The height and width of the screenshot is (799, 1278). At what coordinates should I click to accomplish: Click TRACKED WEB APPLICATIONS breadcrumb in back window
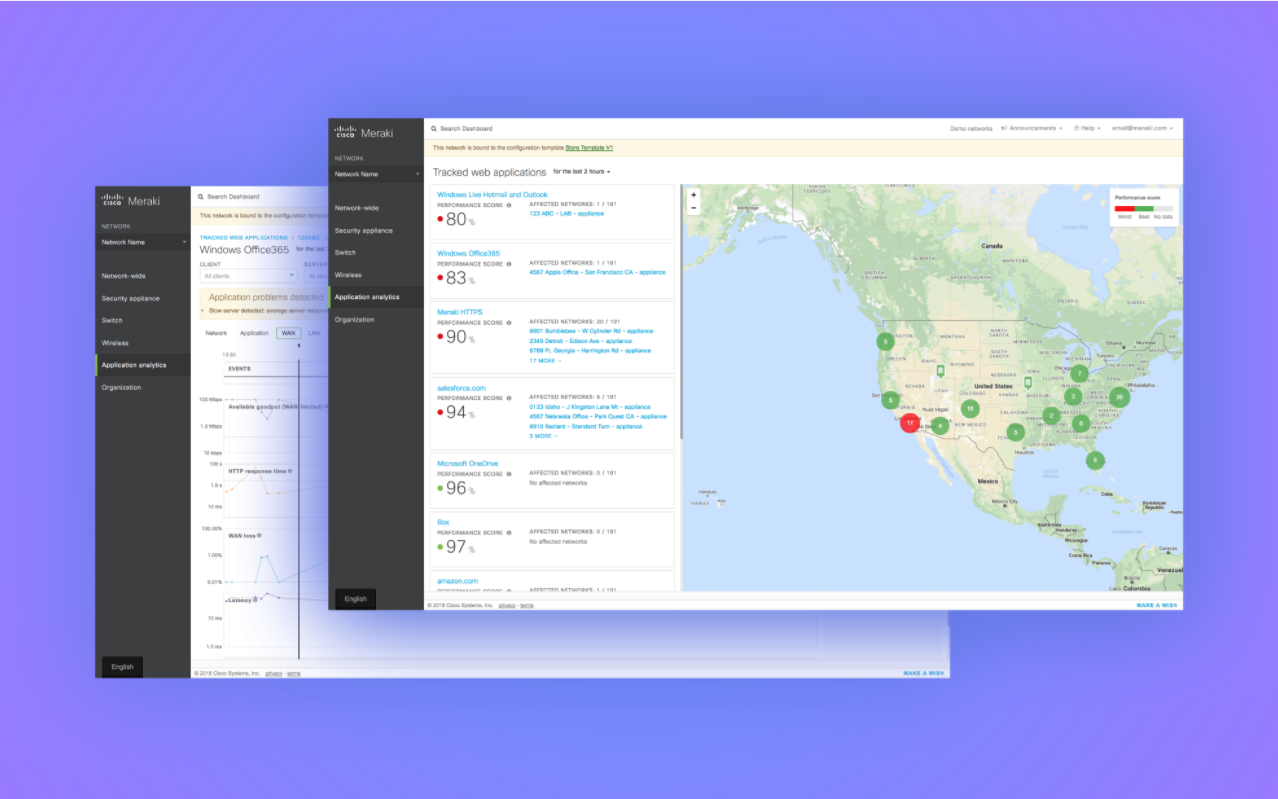point(243,238)
